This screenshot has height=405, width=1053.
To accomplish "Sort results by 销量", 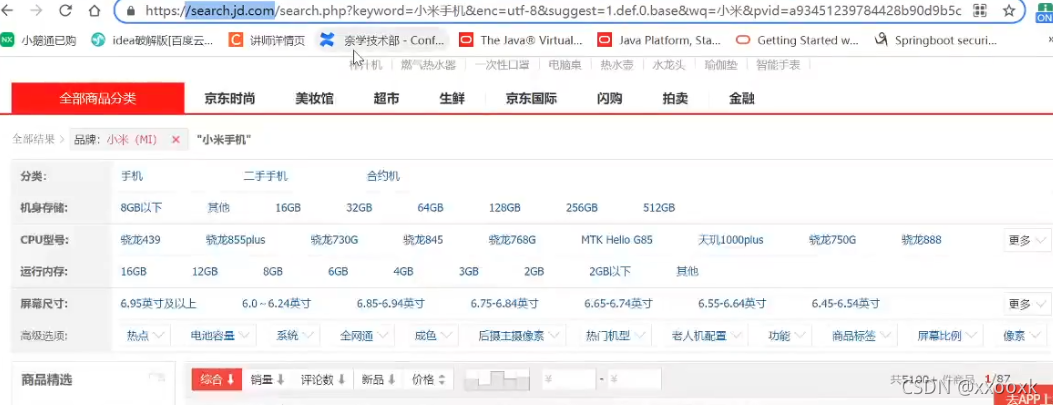I will pyautogui.click(x=267, y=379).
